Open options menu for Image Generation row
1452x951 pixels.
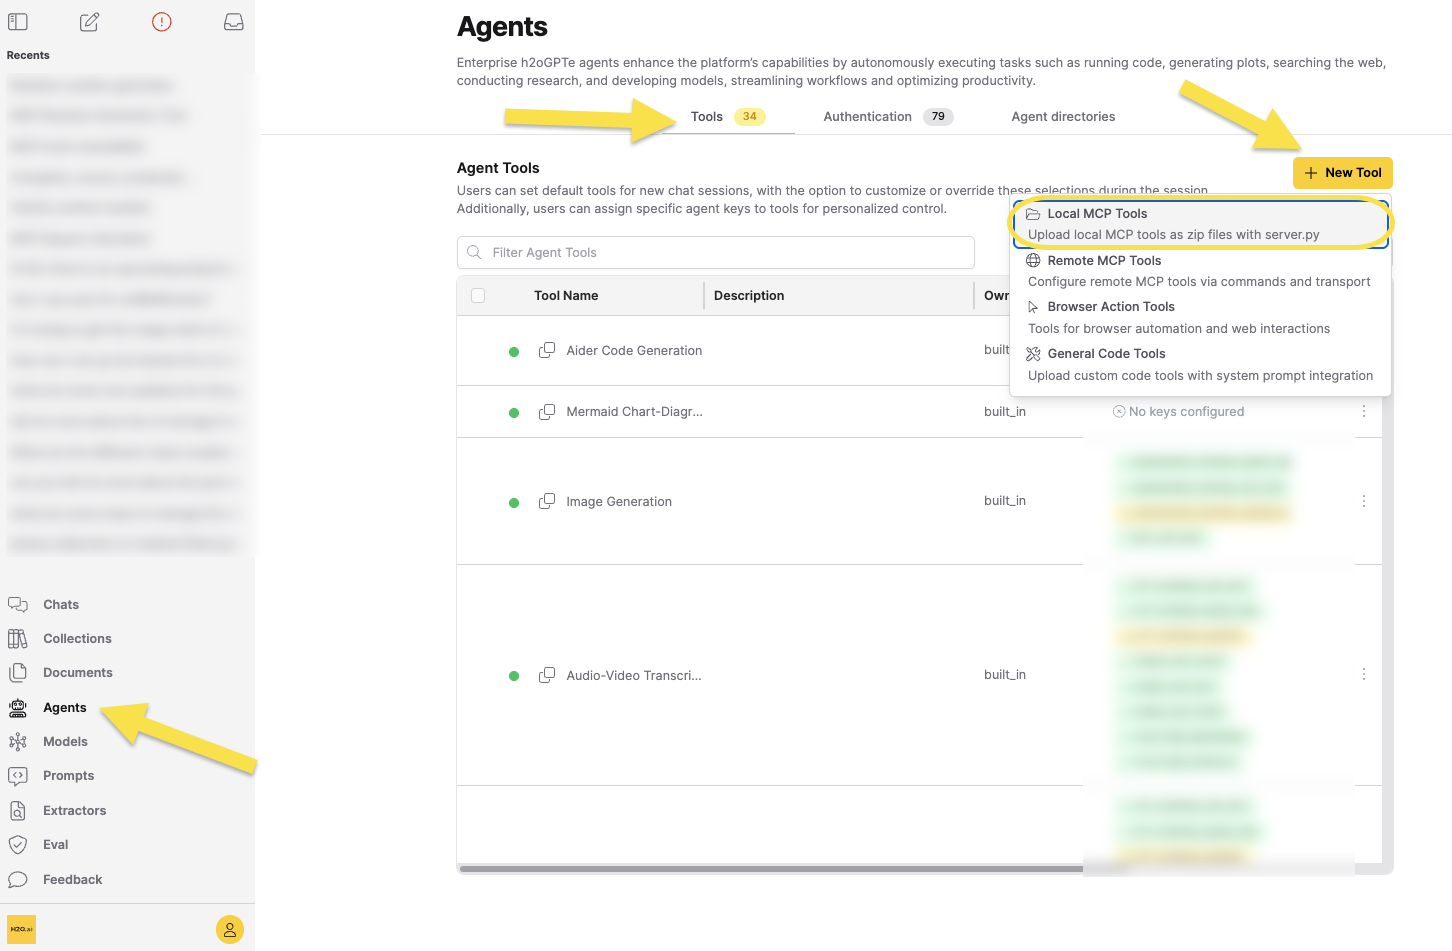coord(1363,501)
